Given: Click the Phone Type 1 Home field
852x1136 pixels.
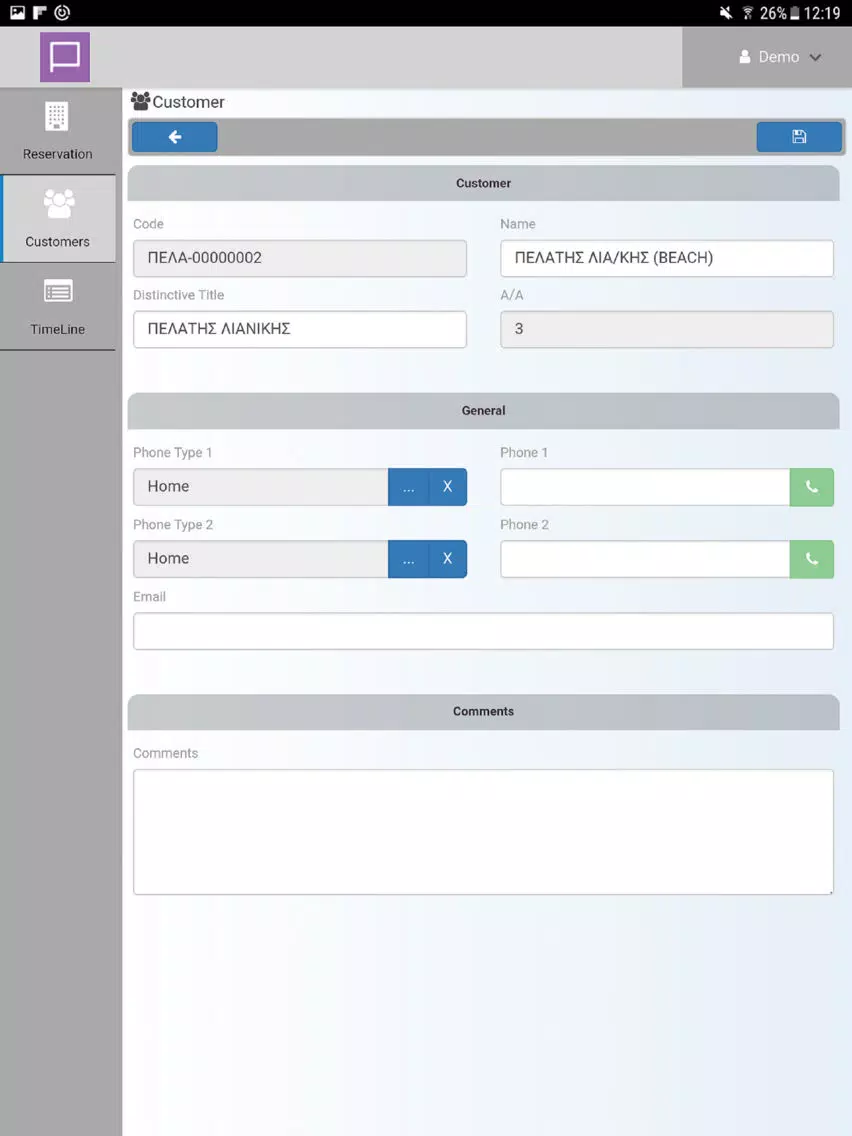Looking at the screenshot, I should (x=261, y=487).
